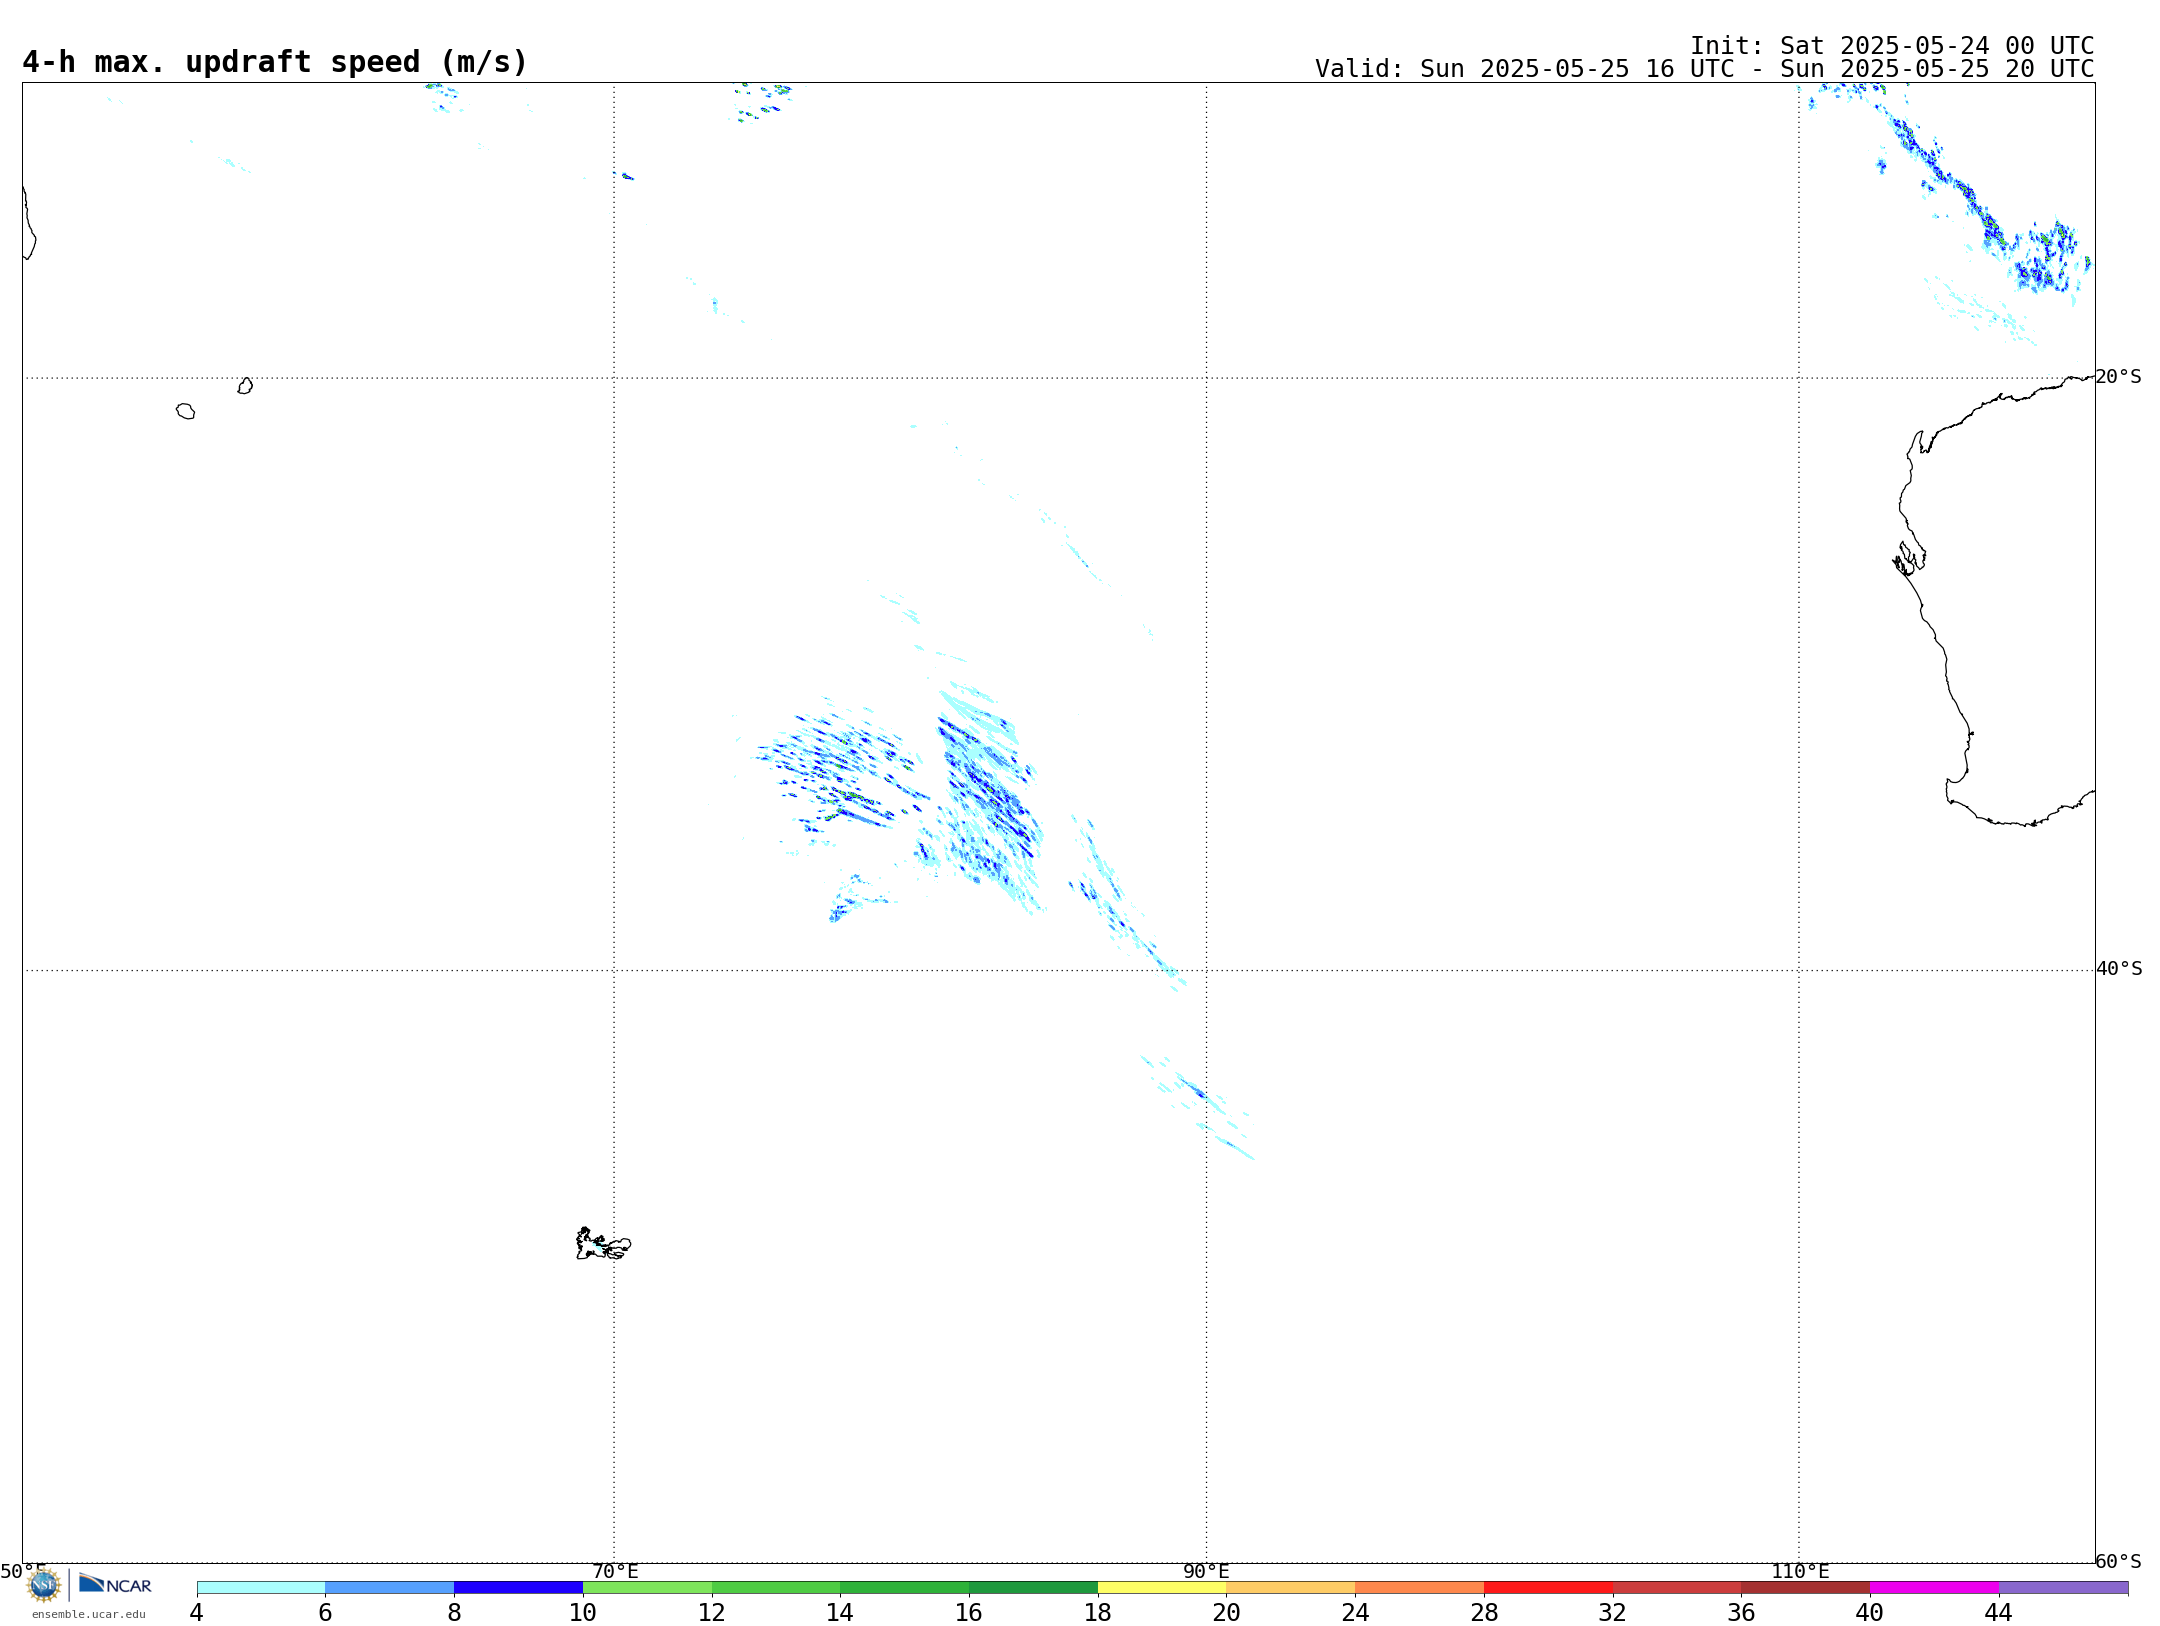Screen dimensions: 2160x1626
Task: Pick the magenta 40–44 color swatch
Action: click(1934, 1587)
